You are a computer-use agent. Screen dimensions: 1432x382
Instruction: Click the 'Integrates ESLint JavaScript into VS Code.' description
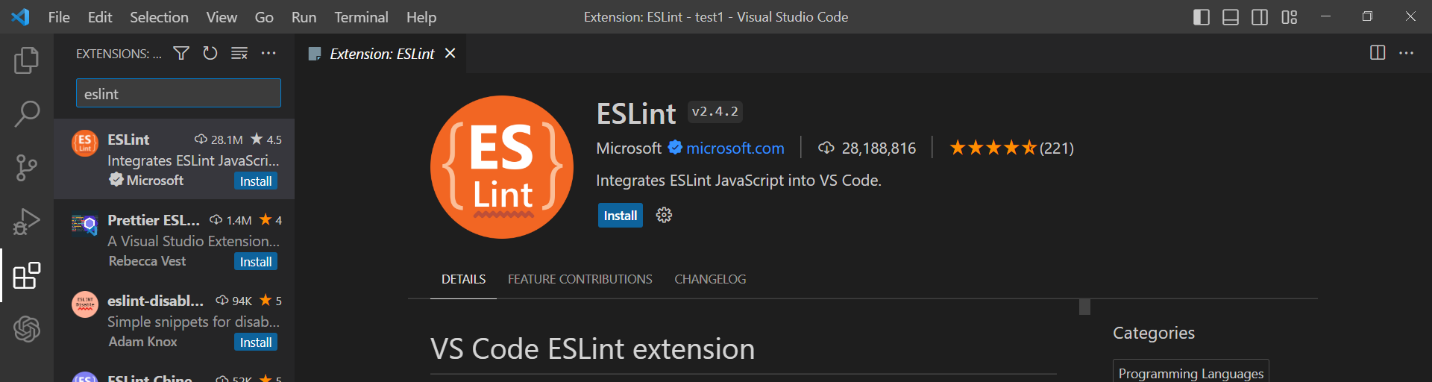point(738,181)
